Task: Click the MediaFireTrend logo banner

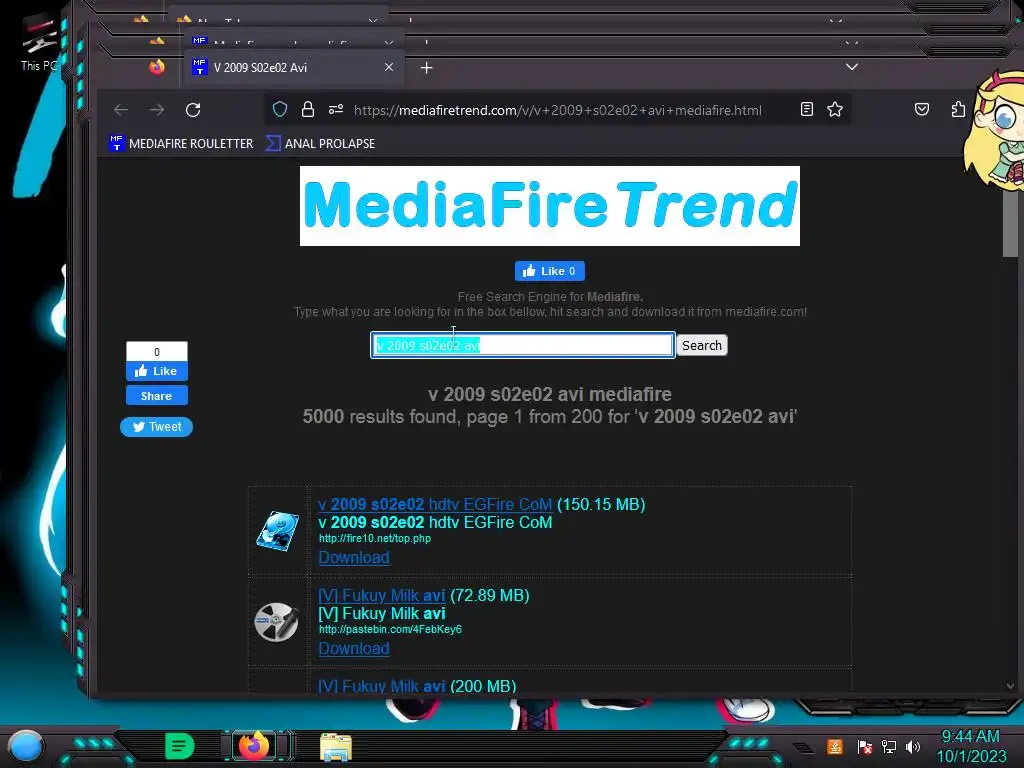Action: [550, 206]
